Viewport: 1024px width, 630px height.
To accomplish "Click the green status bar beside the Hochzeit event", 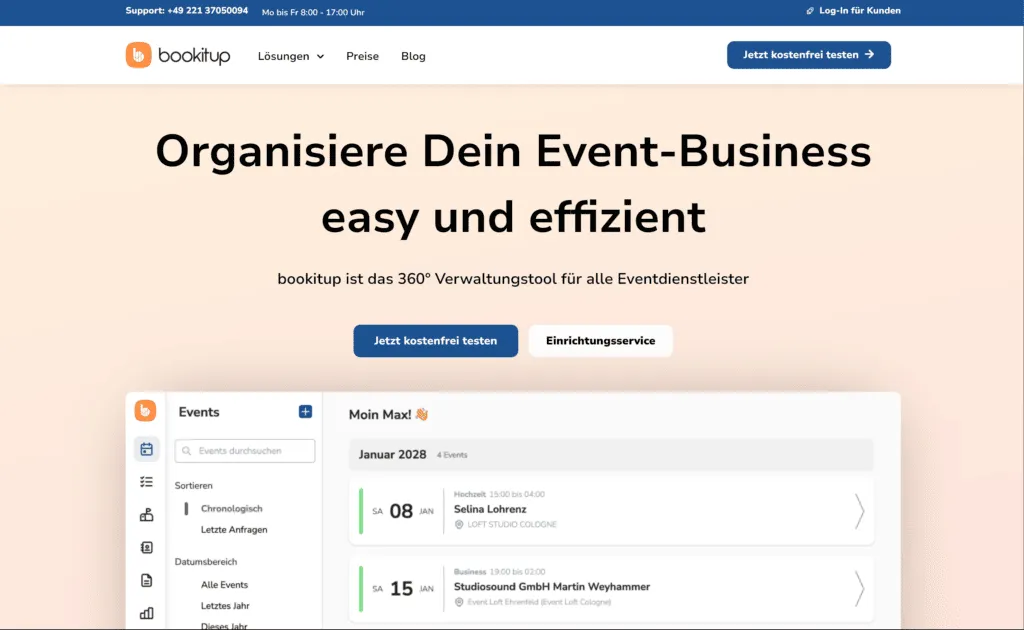I will point(360,511).
